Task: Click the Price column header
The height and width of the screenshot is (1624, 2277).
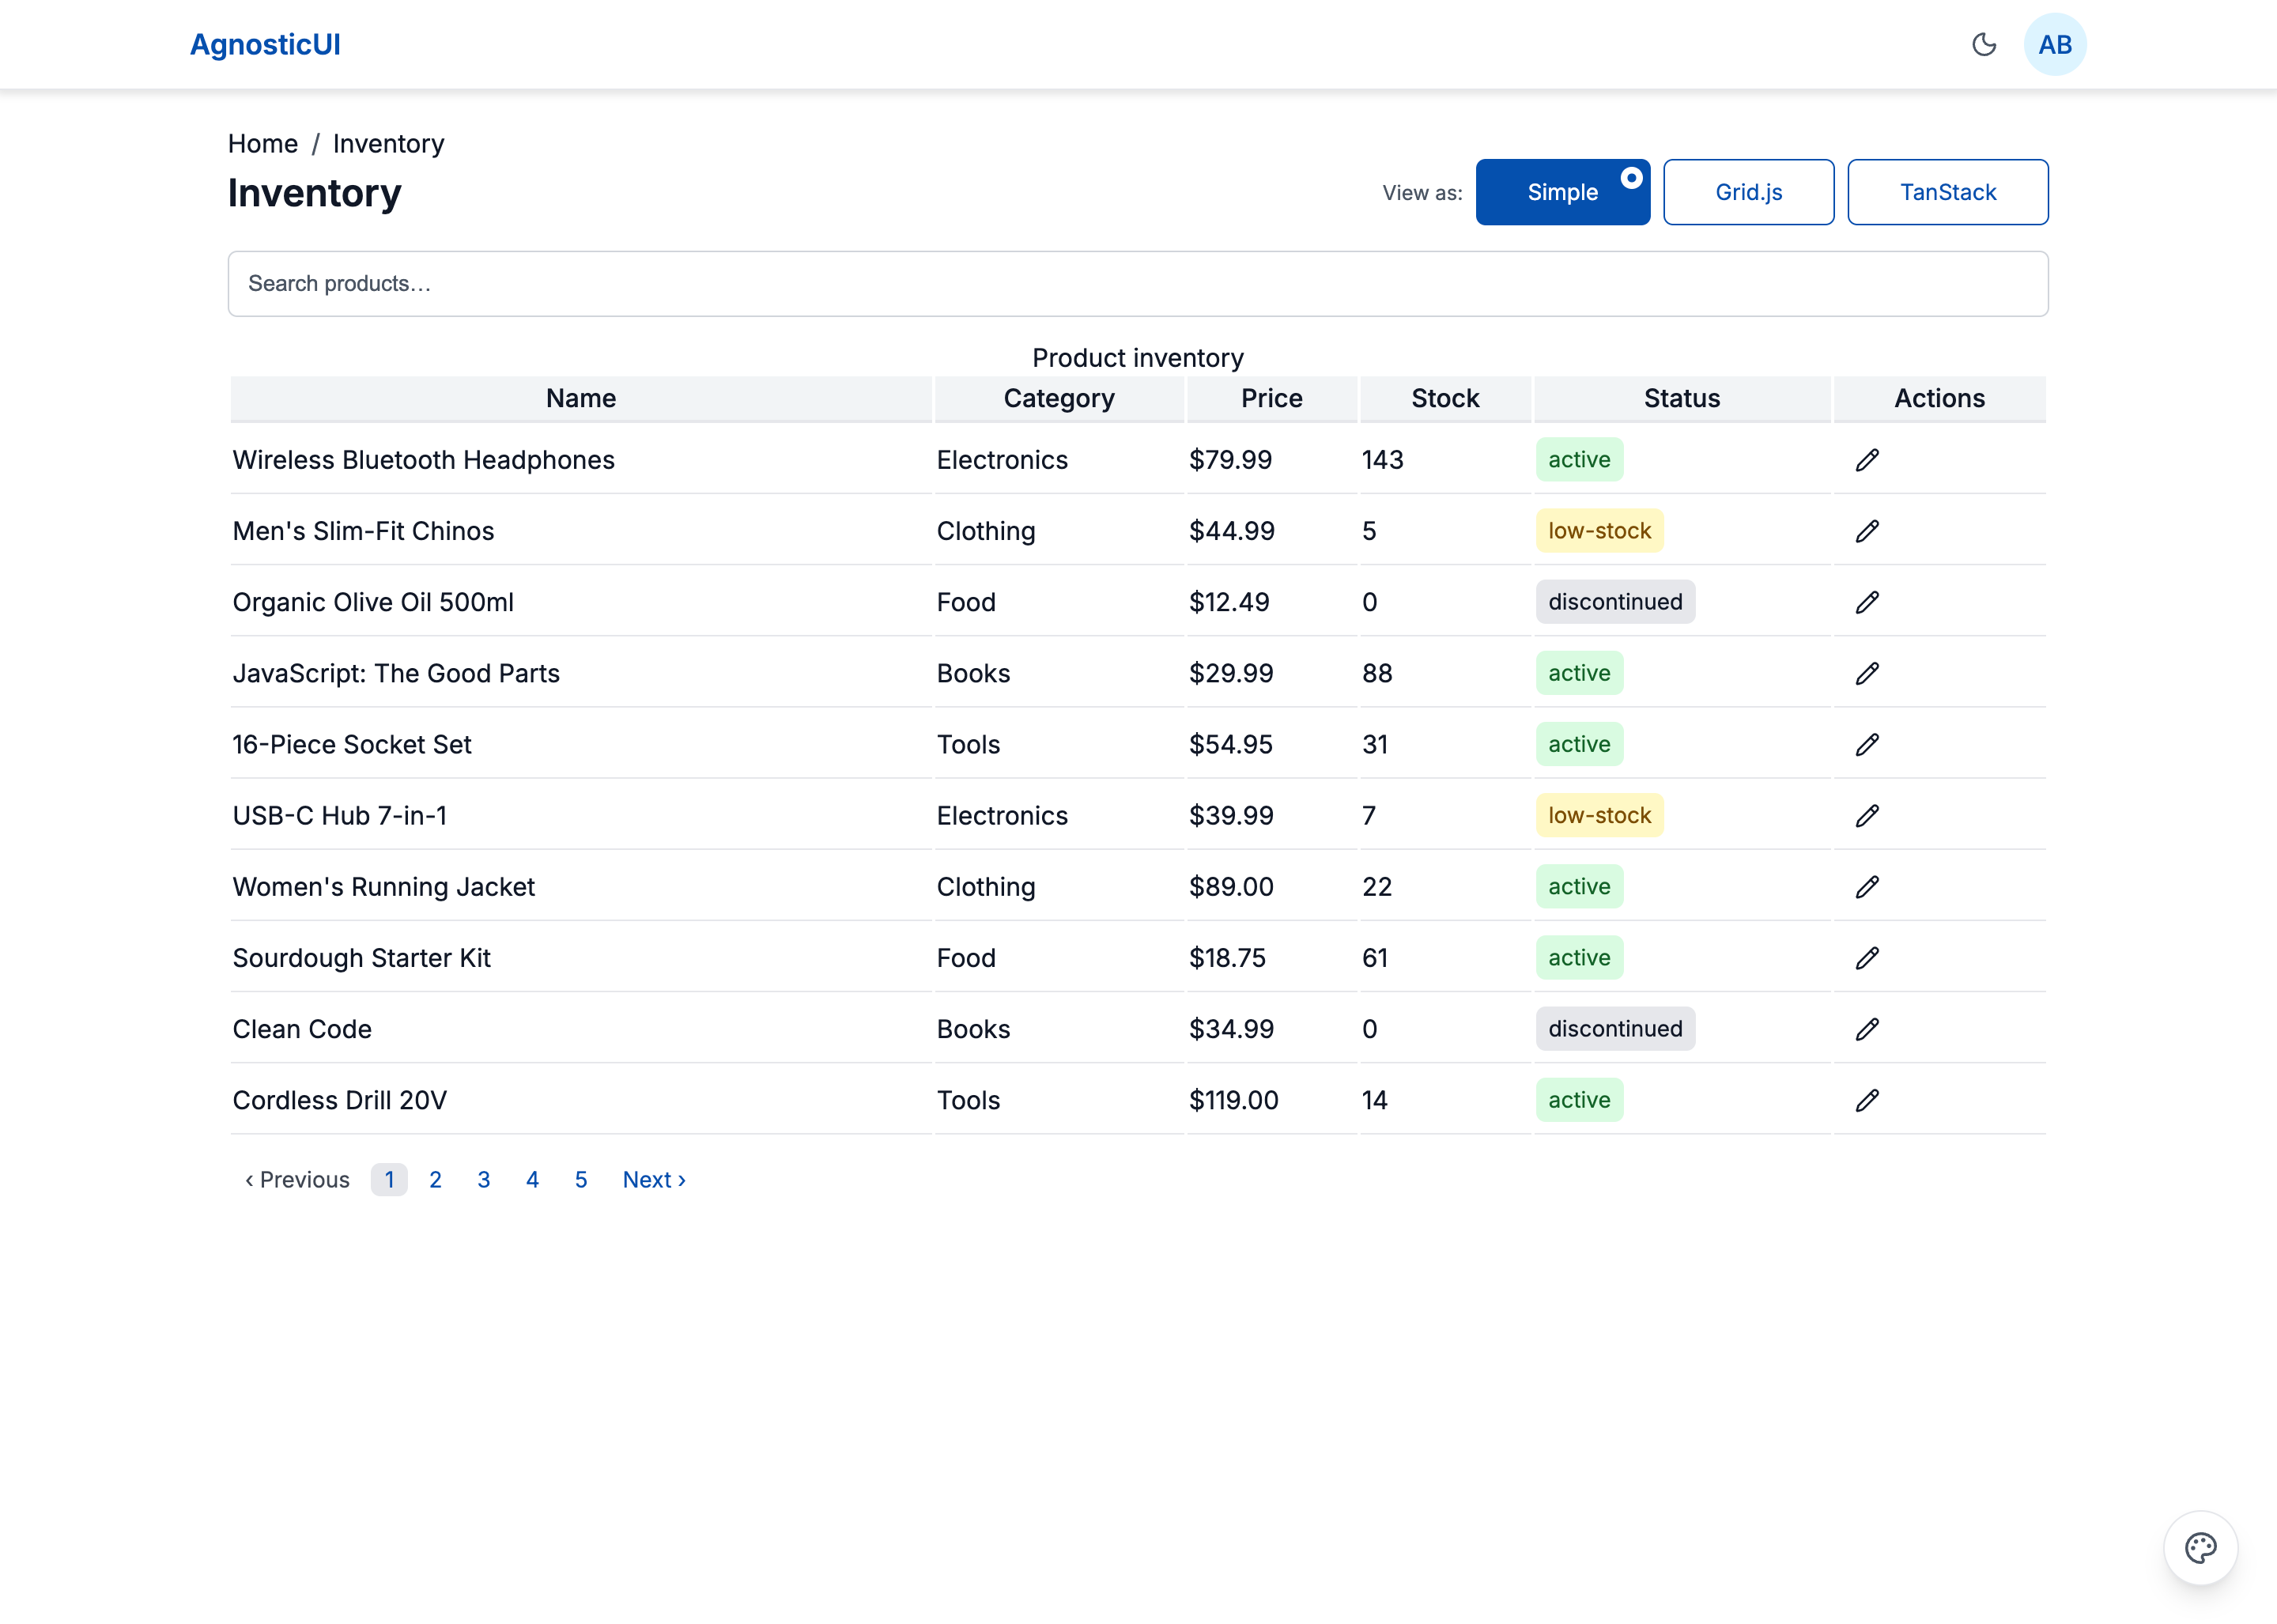Action: click(1271, 398)
